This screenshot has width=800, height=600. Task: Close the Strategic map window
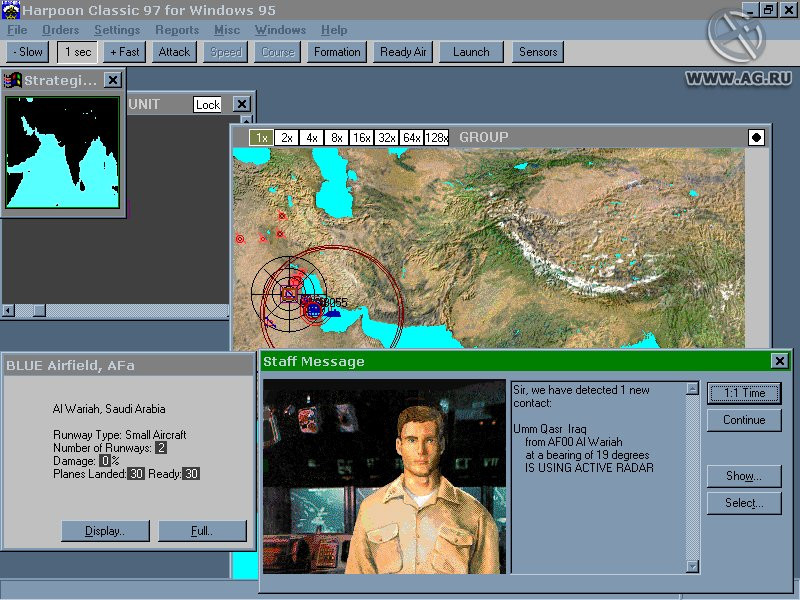[113, 80]
